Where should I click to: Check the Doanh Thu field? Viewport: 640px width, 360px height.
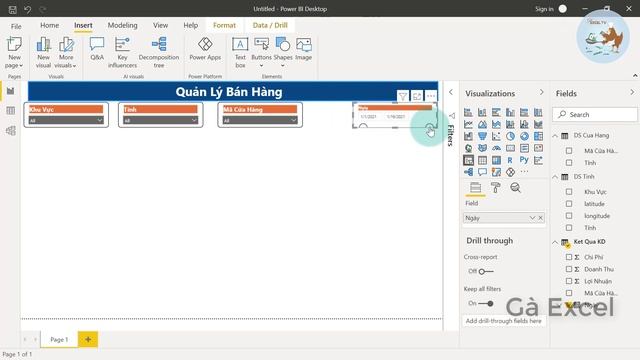pyautogui.click(x=569, y=269)
